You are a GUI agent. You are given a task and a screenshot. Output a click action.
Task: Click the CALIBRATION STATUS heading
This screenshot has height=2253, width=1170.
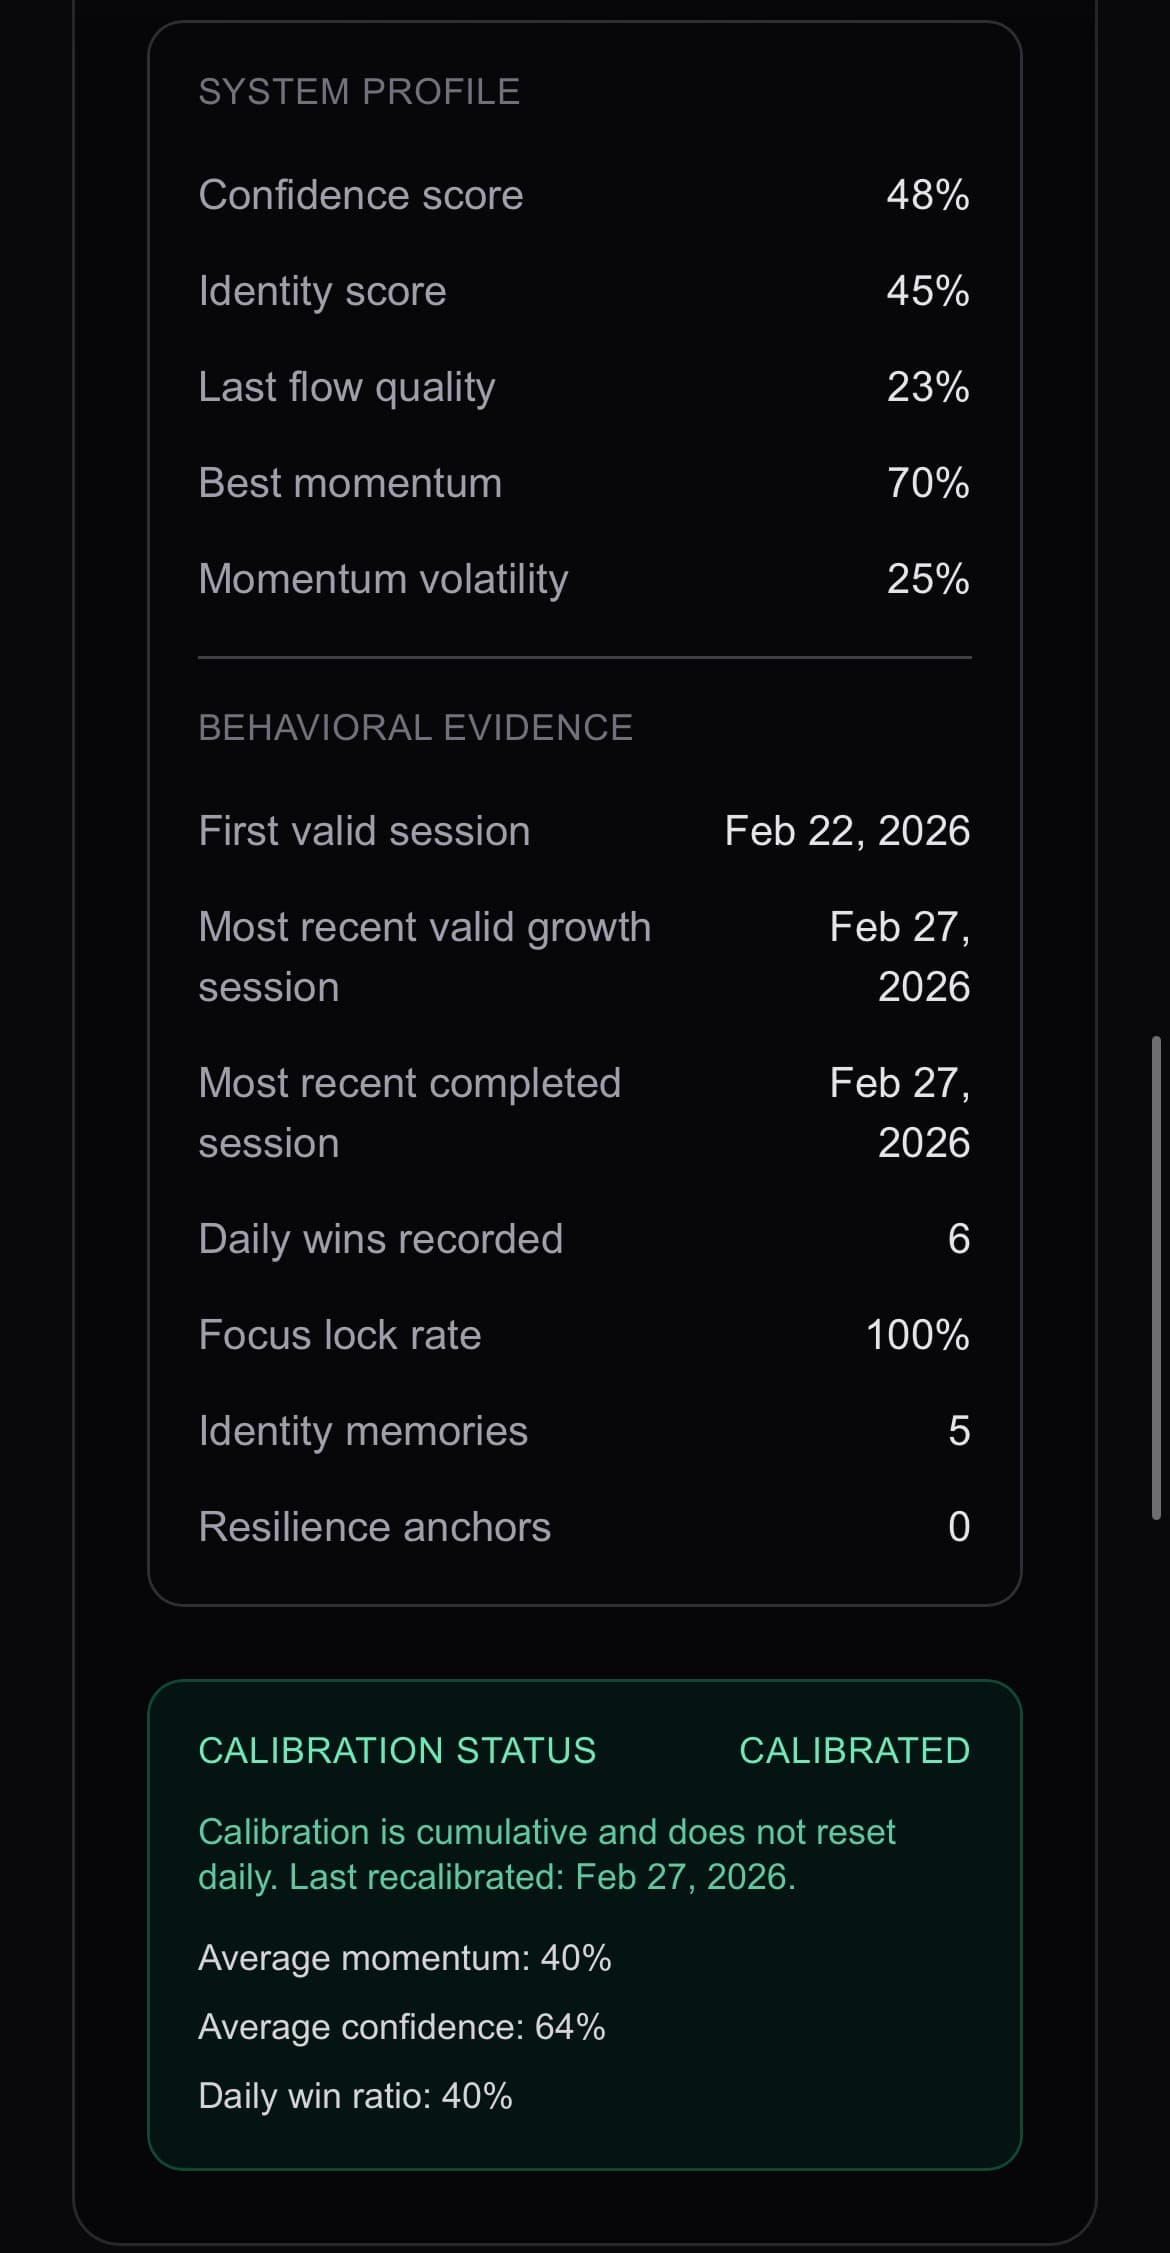point(397,1750)
